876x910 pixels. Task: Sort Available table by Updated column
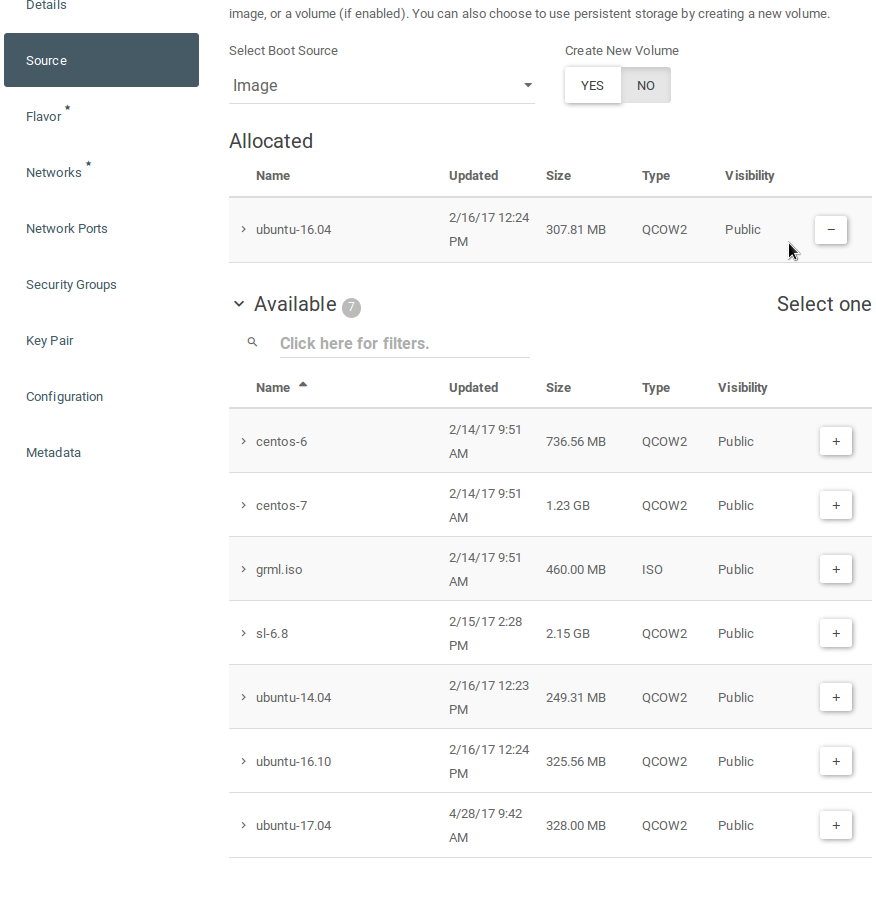(x=473, y=388)
